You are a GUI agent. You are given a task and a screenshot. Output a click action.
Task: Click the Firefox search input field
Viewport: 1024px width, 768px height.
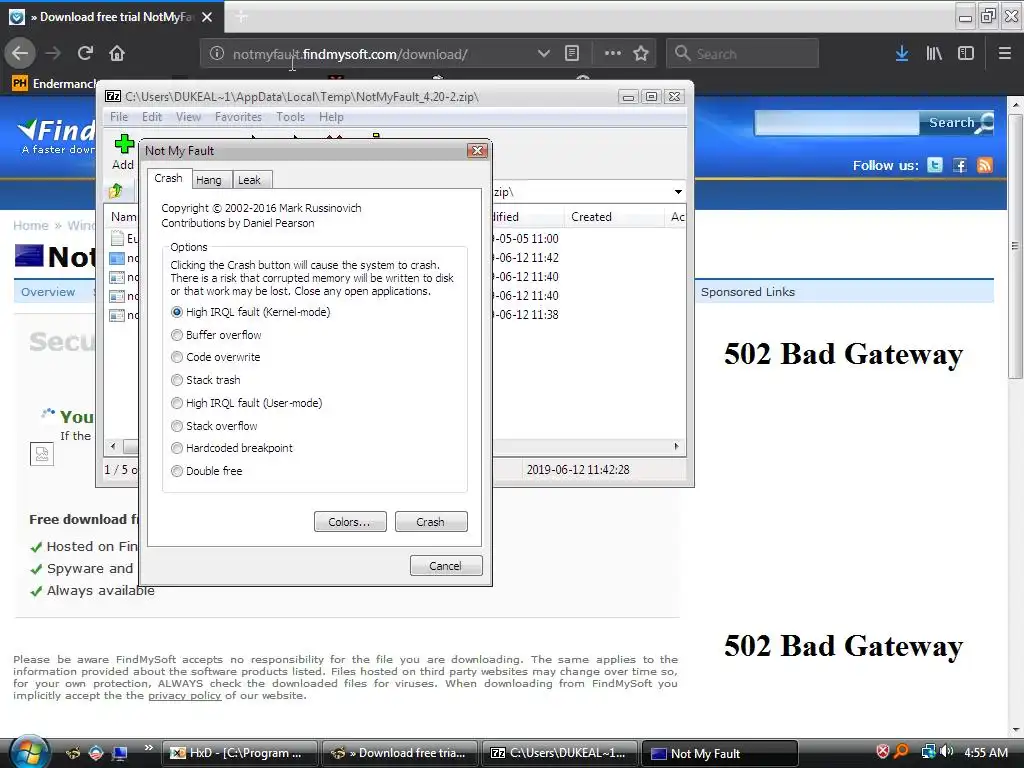pyautogui.click(x=743, y=54)
